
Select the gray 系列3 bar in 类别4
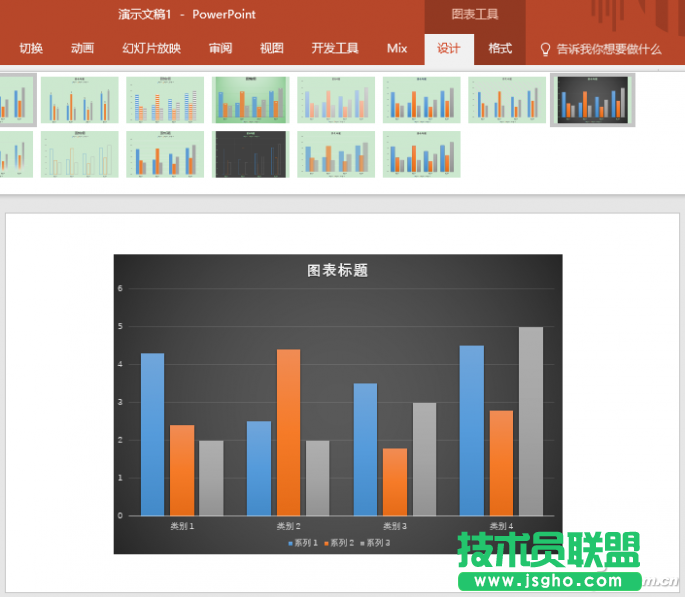tap(531, 421)
